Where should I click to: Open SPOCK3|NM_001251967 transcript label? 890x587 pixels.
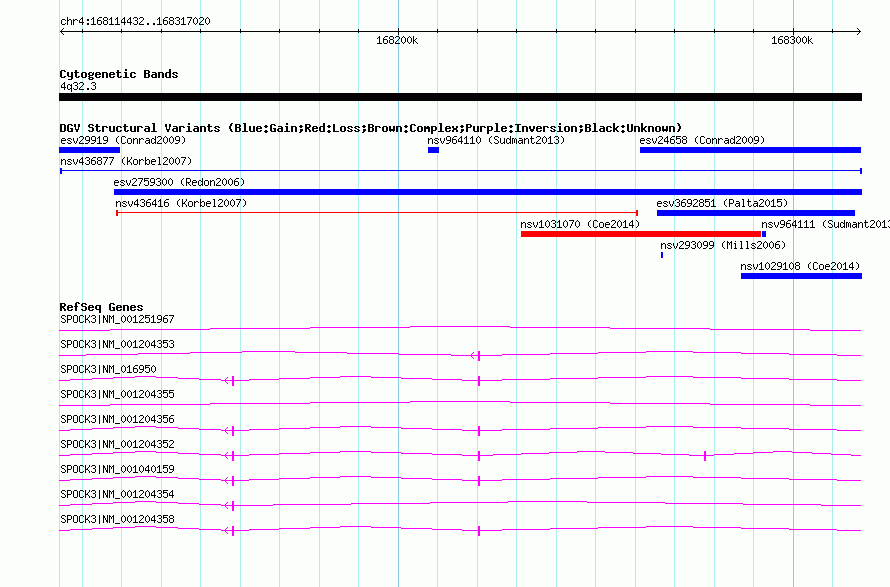pos(117,320)
